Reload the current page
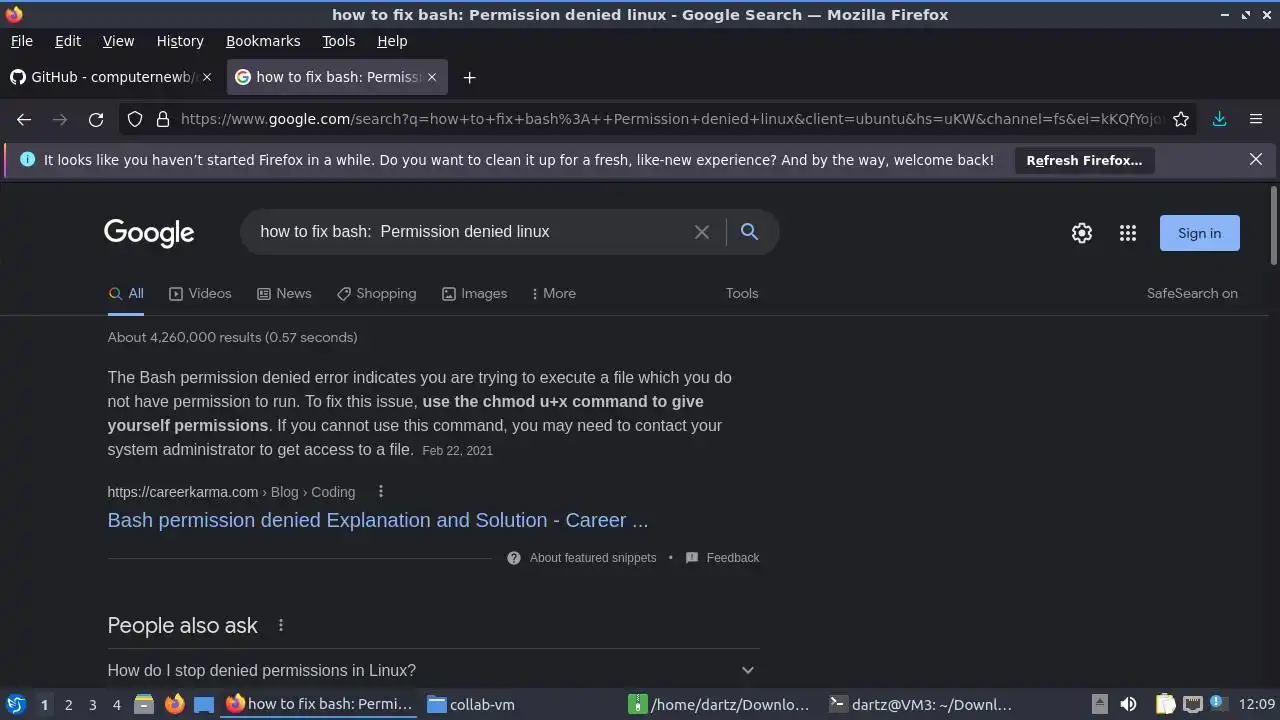 pyautogui.click(x=96, y=119)
